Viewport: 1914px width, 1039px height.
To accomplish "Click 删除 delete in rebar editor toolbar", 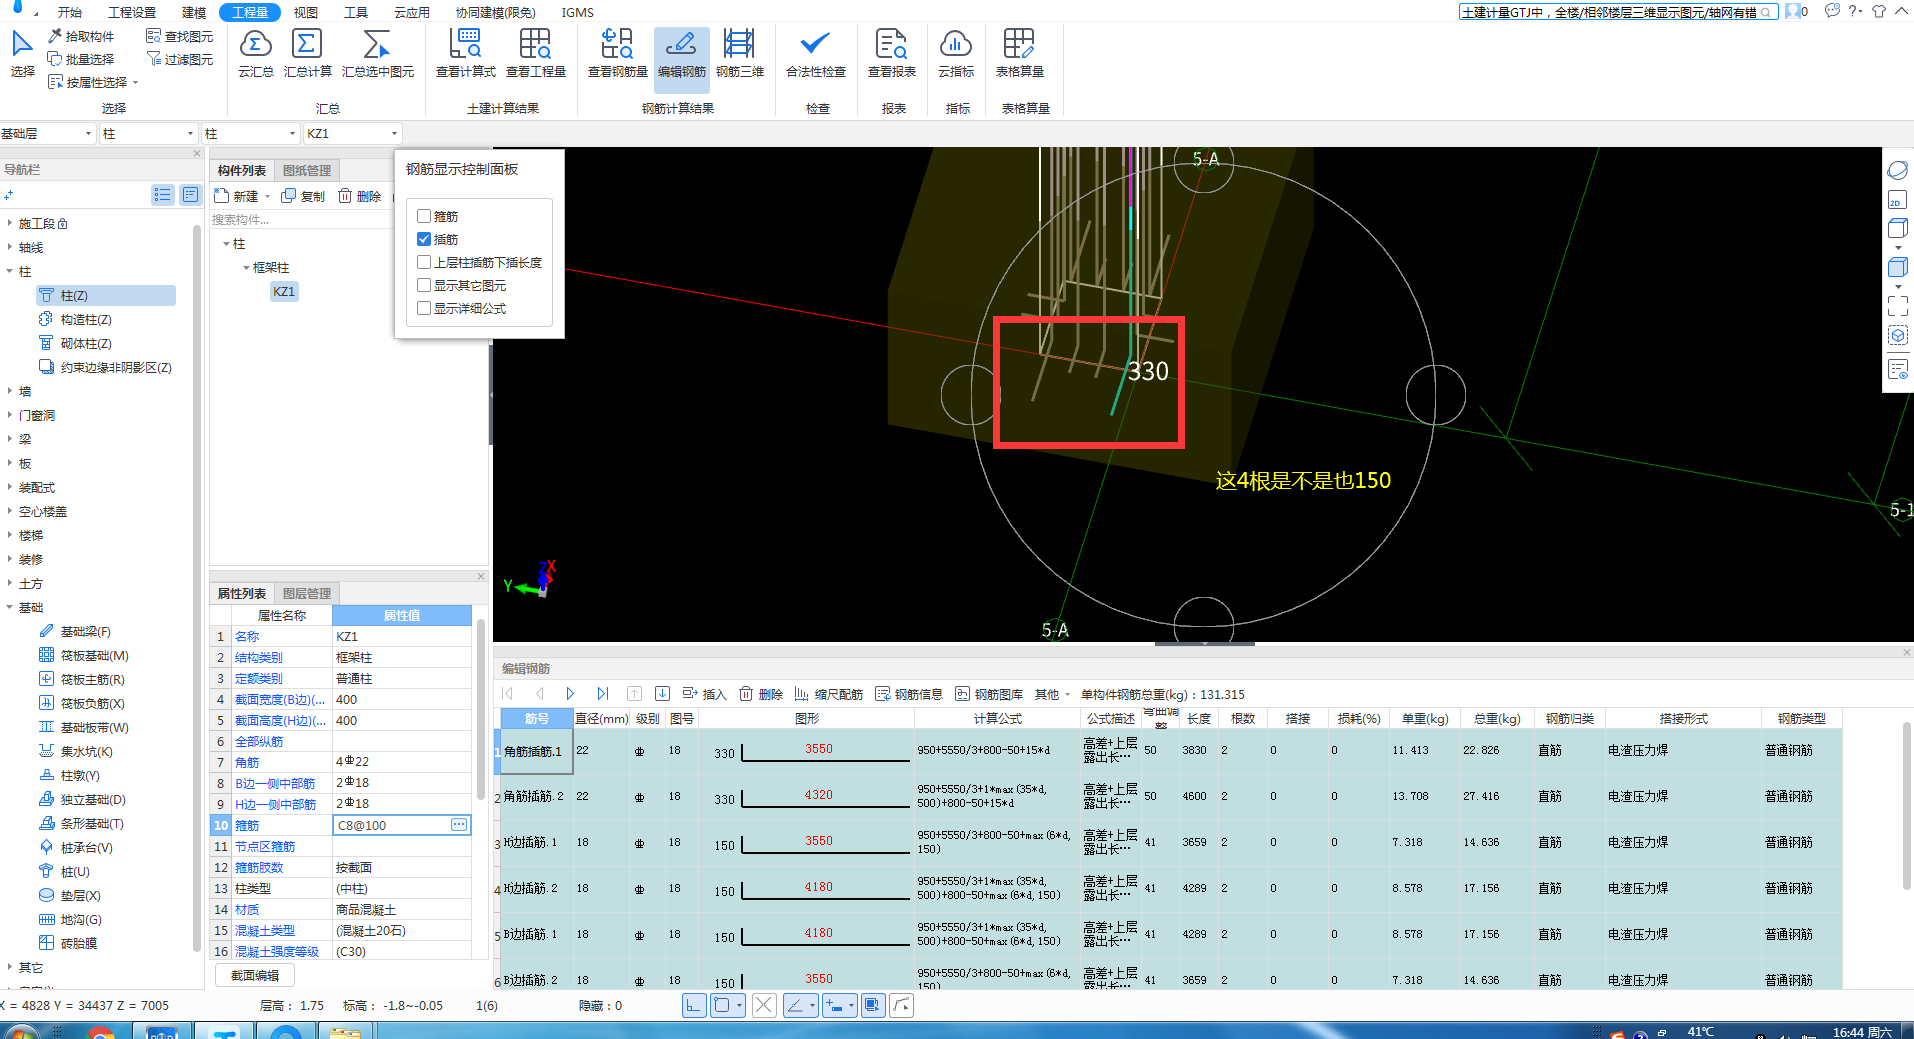I will pyautogui.click(x=761, y=694).
